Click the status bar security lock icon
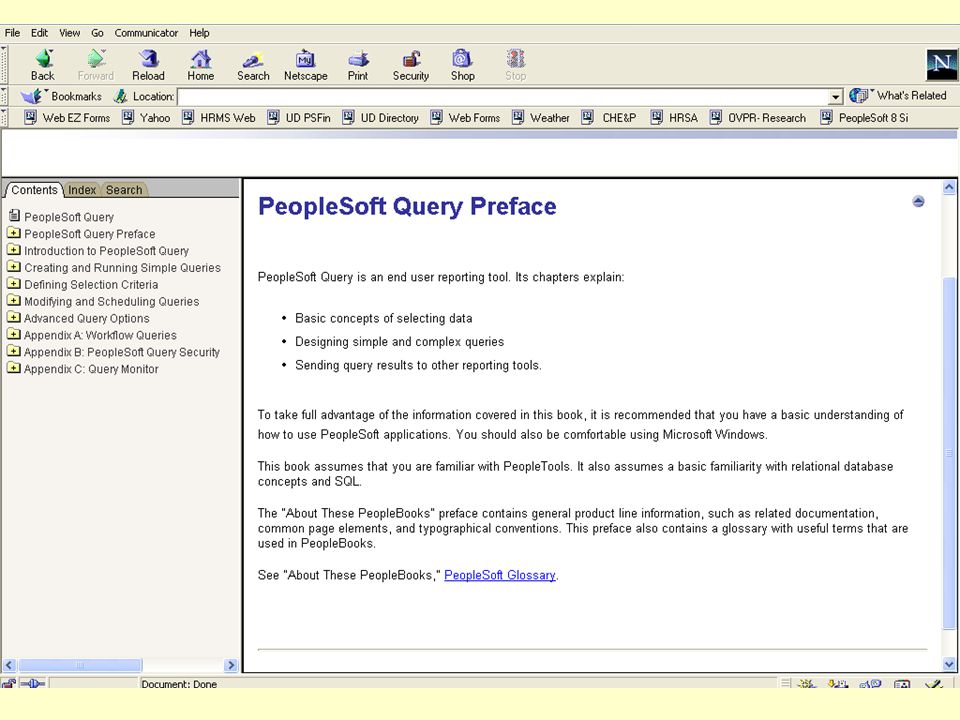The image size is (960, 720). click(9, 683)
